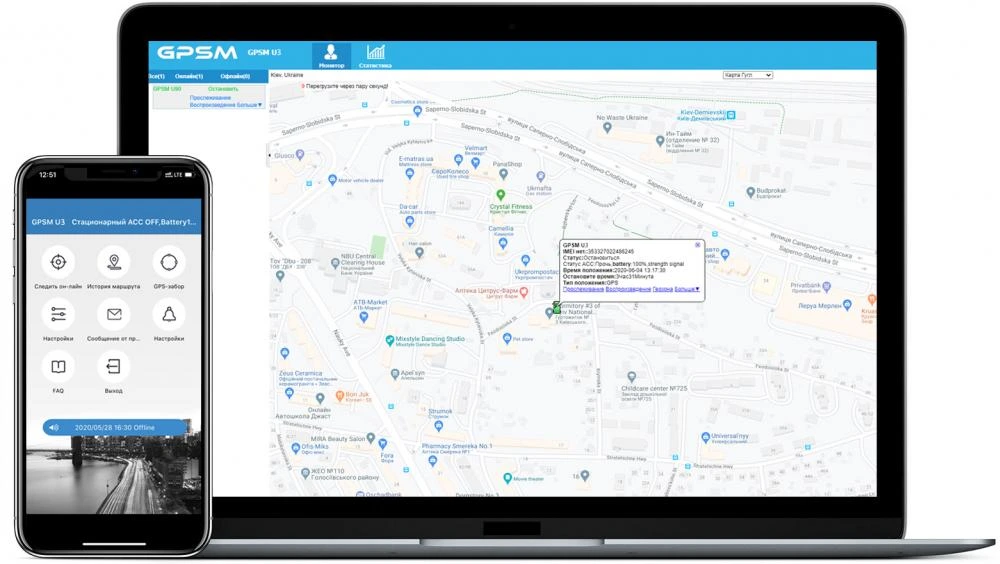The image size is (1000, 564).
Task: Tap the Следить он-лайн tracking icon
Action: (x=58, y=263)
